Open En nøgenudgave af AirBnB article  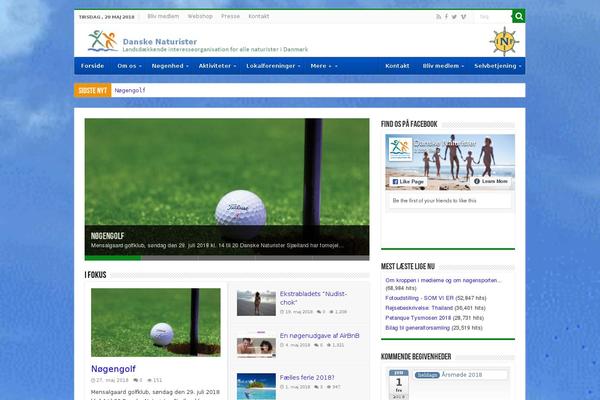[319, 336]
